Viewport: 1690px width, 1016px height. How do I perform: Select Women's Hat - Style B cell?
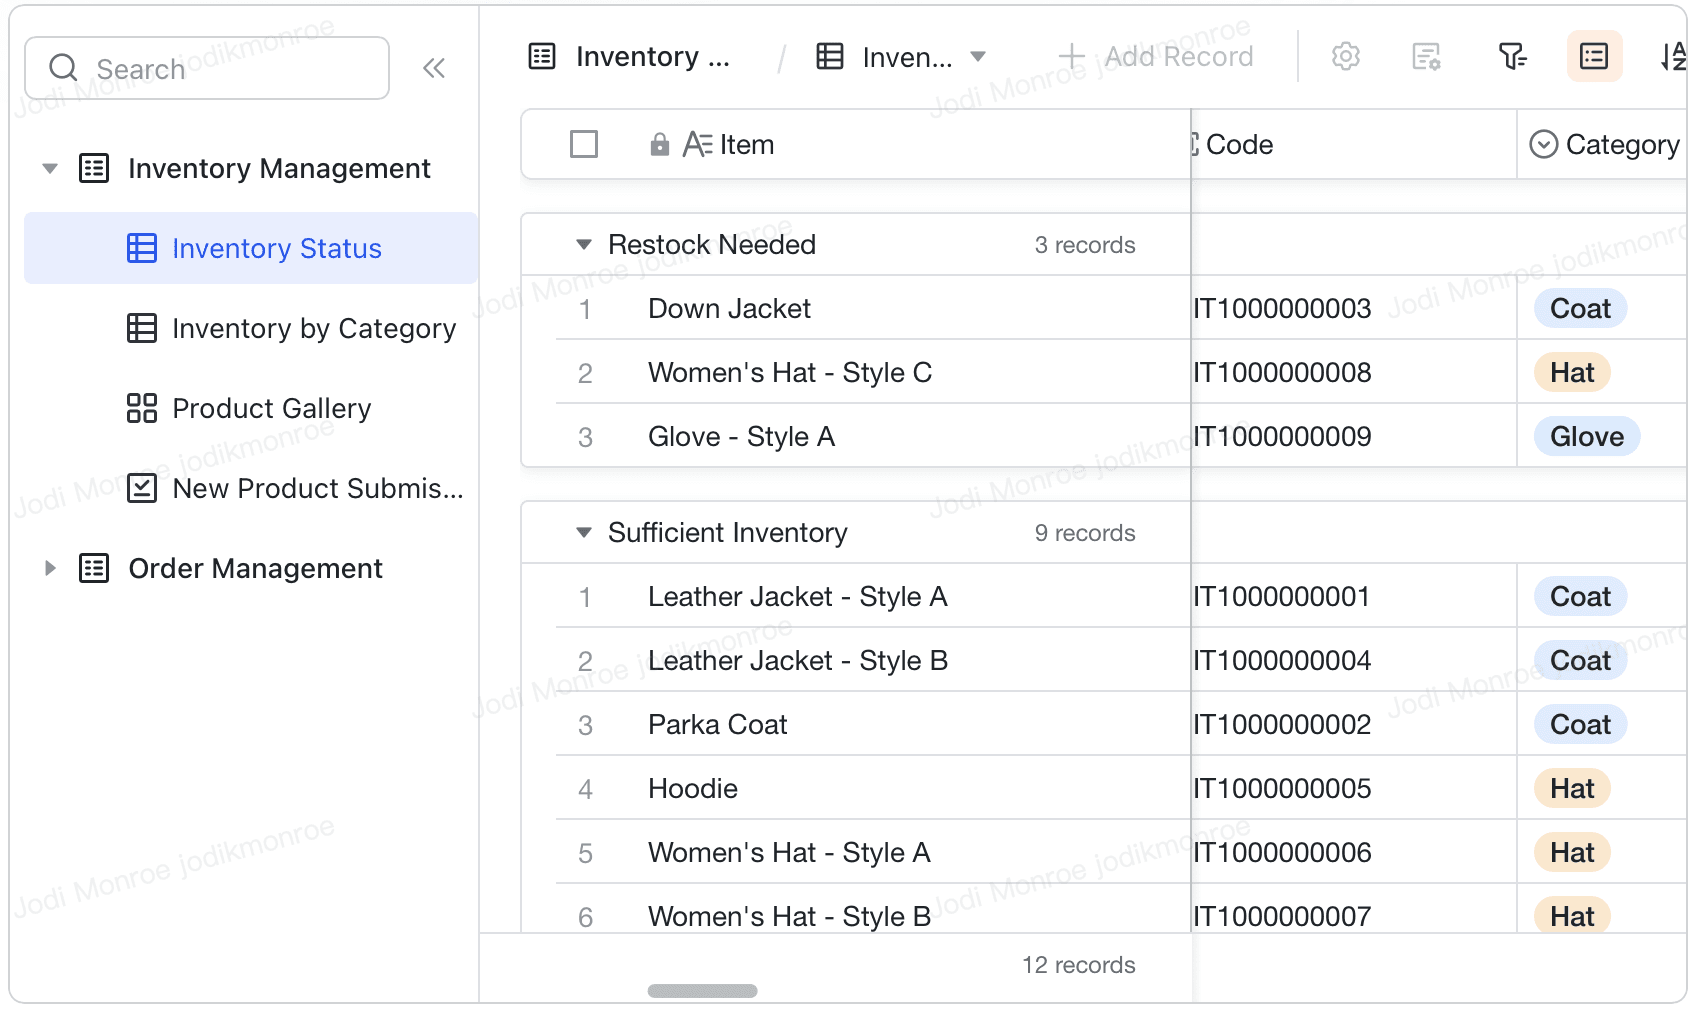pos(790,916)
